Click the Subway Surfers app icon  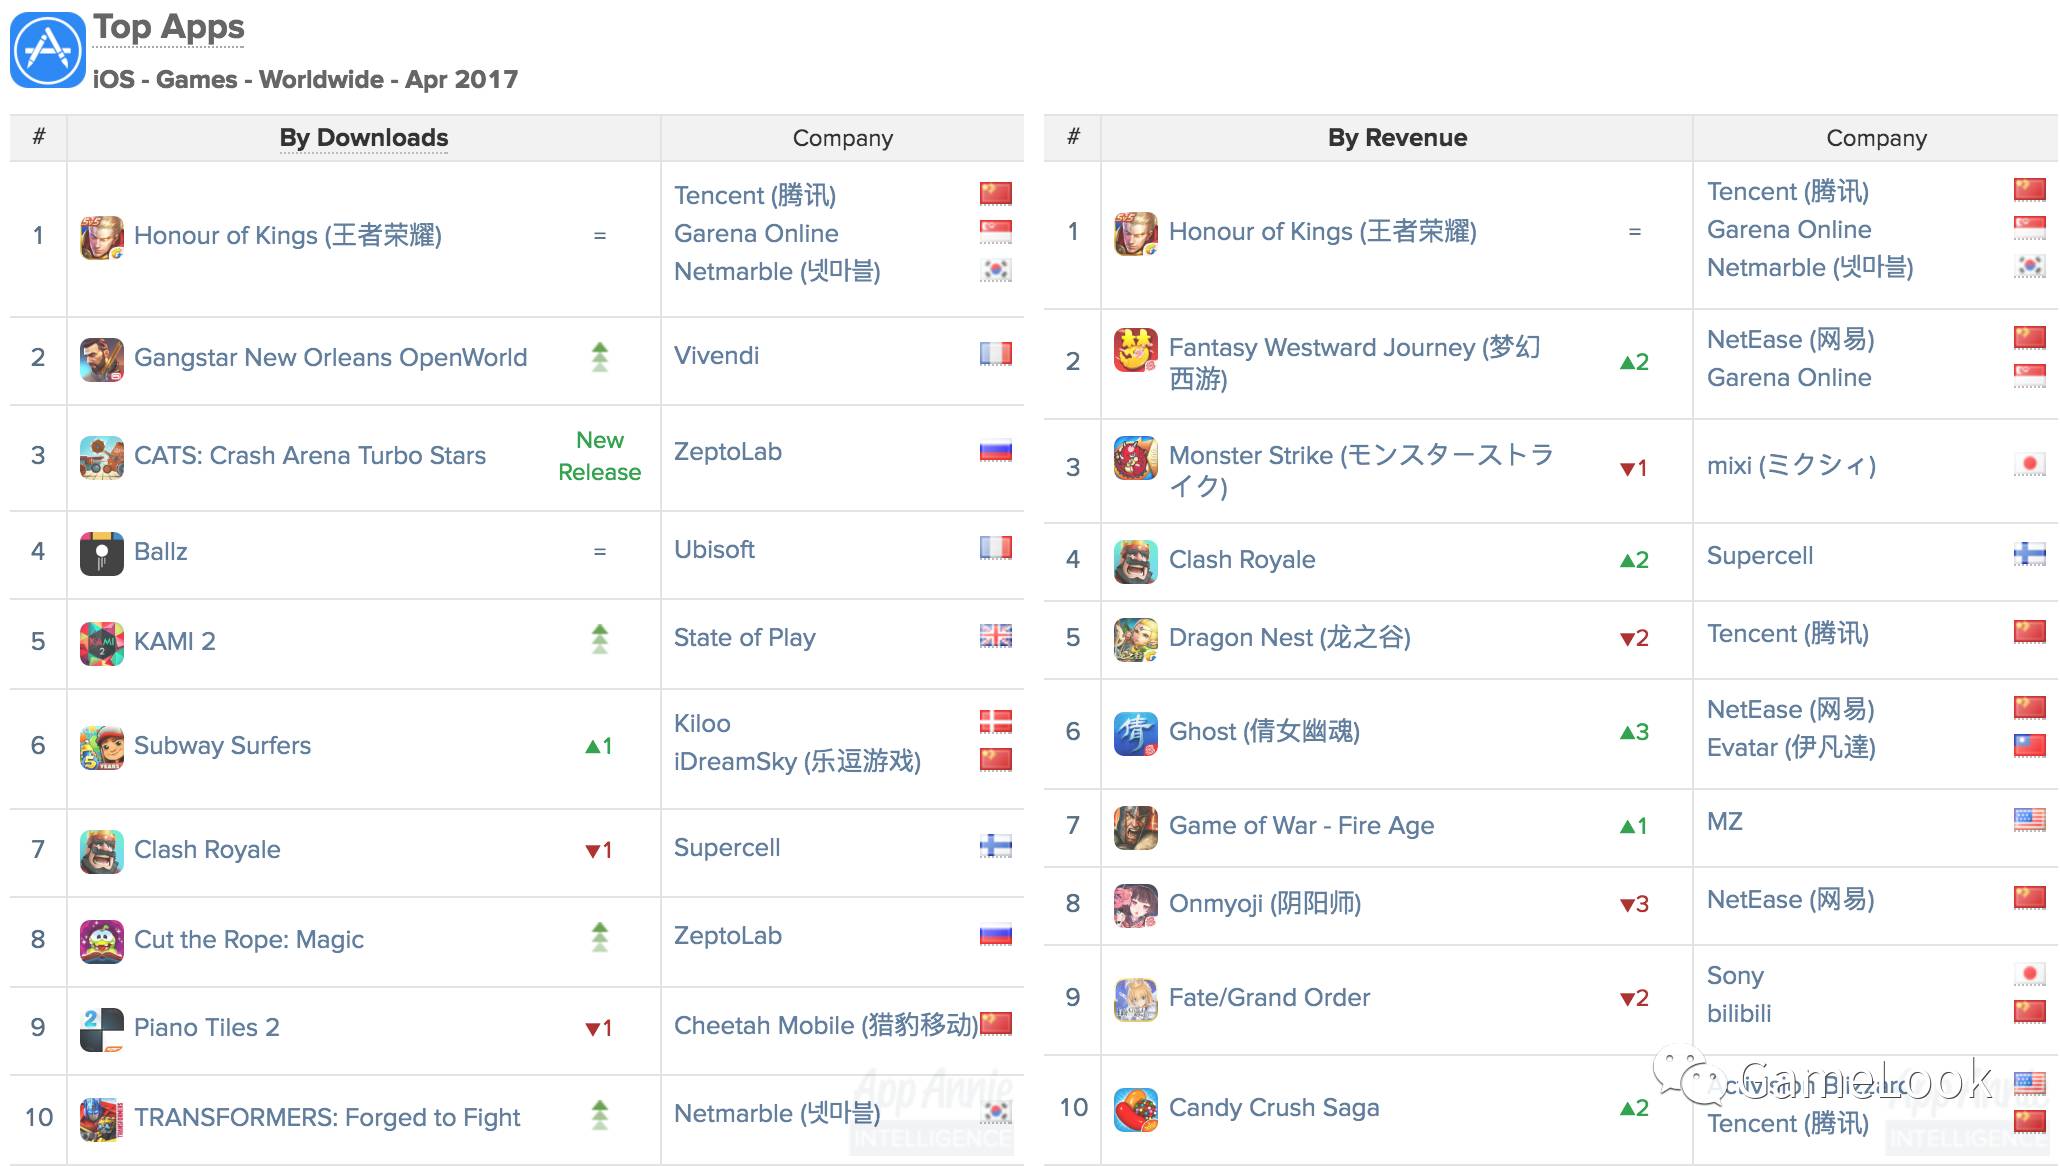tap(102, 747)
